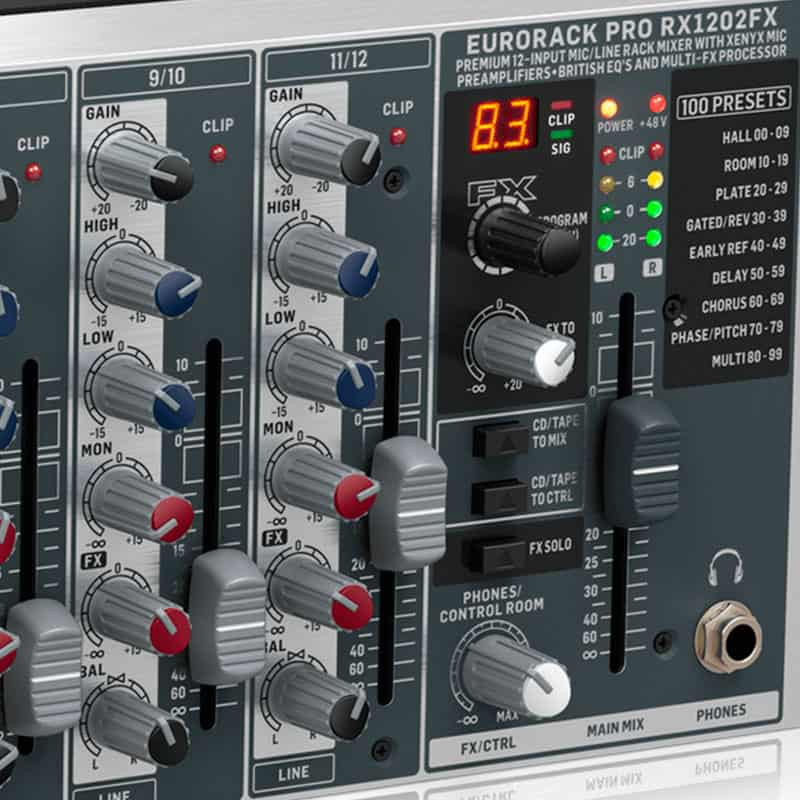
Task: Click the channel 11/12 FX send knob
Action: pos(320,595)
